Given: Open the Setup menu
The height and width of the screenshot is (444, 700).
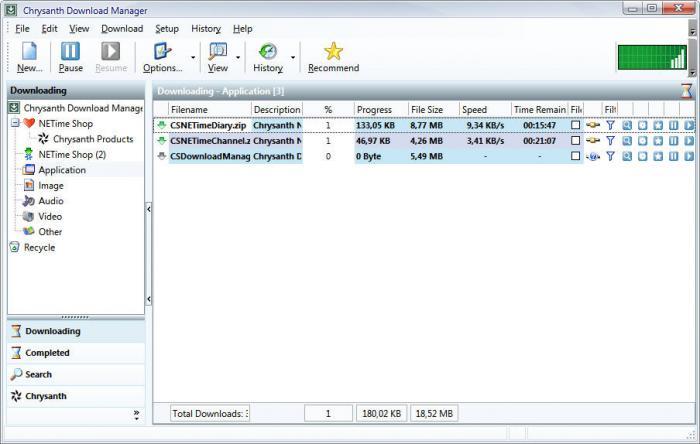Looking at the screenshot, I should click(x=167, y=29).
